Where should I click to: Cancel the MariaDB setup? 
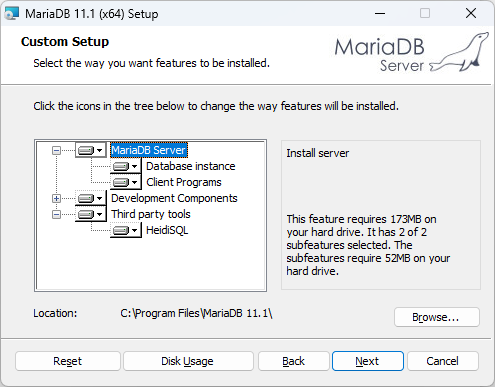[x=443, y=361]
